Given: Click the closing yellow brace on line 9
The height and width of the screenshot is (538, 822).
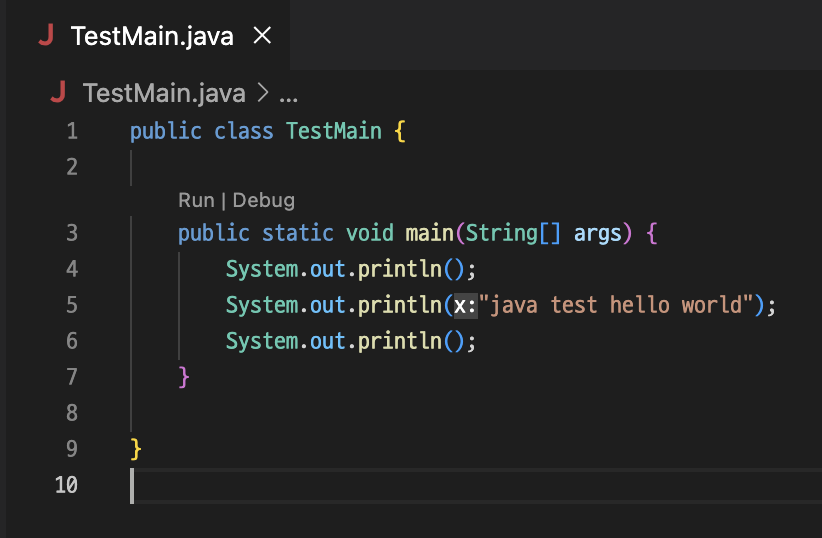Looking at the screenshot, I should (136, 449).
